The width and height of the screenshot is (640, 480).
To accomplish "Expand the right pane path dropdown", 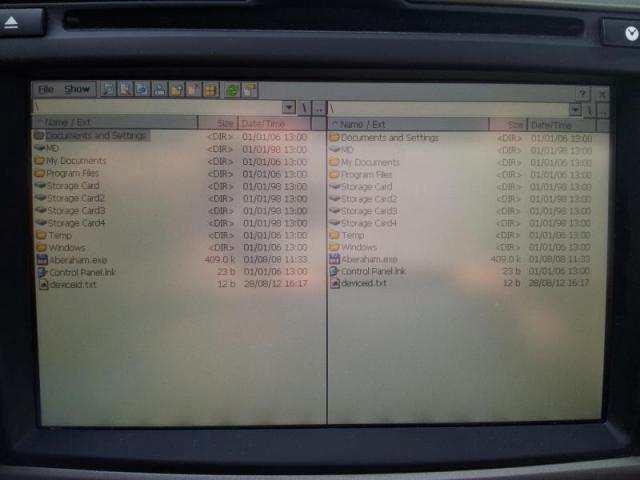I will pos(575,110).
